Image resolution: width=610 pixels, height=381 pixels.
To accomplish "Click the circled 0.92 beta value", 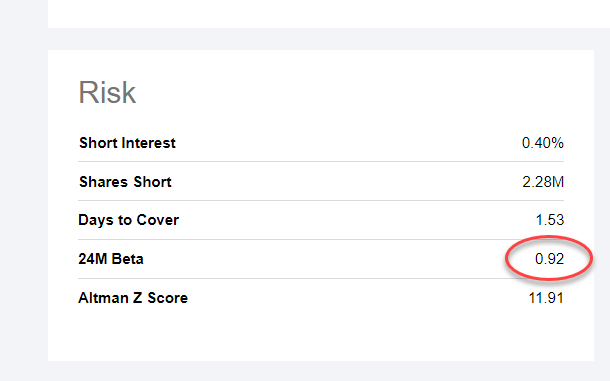I will (x=549, y=259).
